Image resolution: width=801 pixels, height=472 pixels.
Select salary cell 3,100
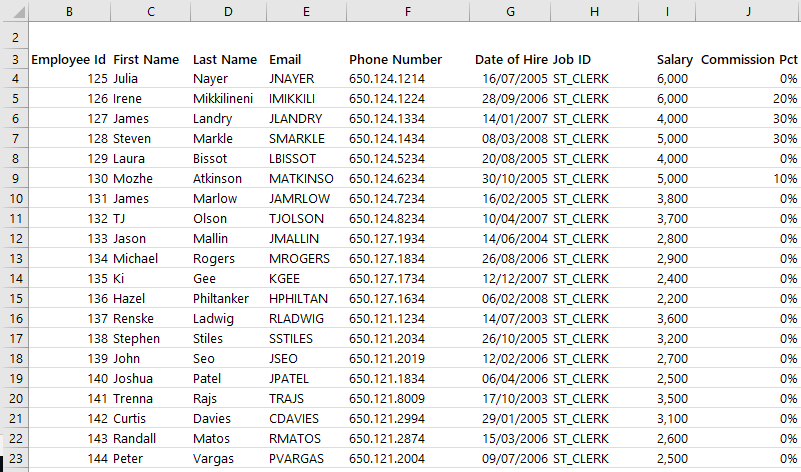pos(667,418)
